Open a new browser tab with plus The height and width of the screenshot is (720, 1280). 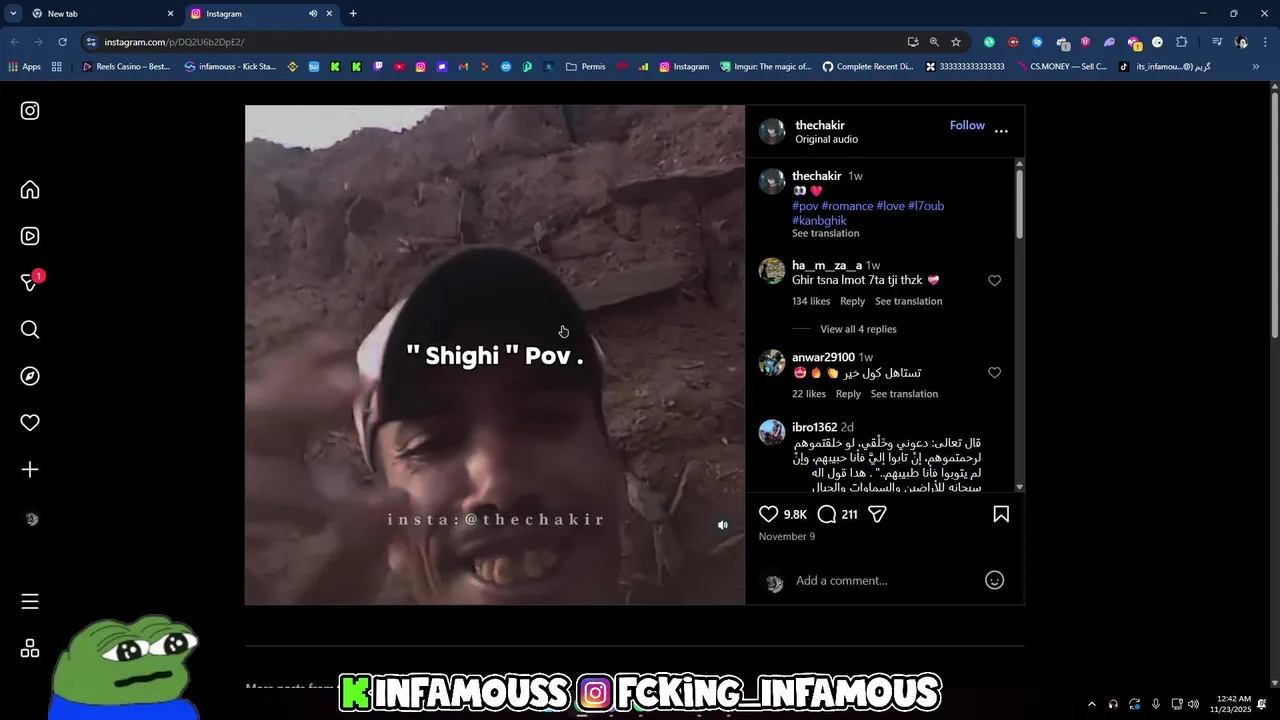(353, 14)
